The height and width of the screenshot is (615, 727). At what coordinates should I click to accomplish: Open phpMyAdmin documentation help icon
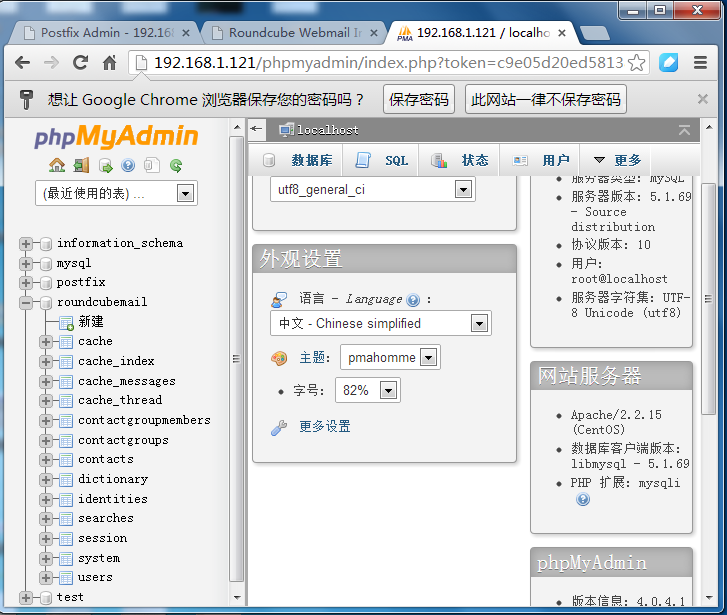point(128,165)
